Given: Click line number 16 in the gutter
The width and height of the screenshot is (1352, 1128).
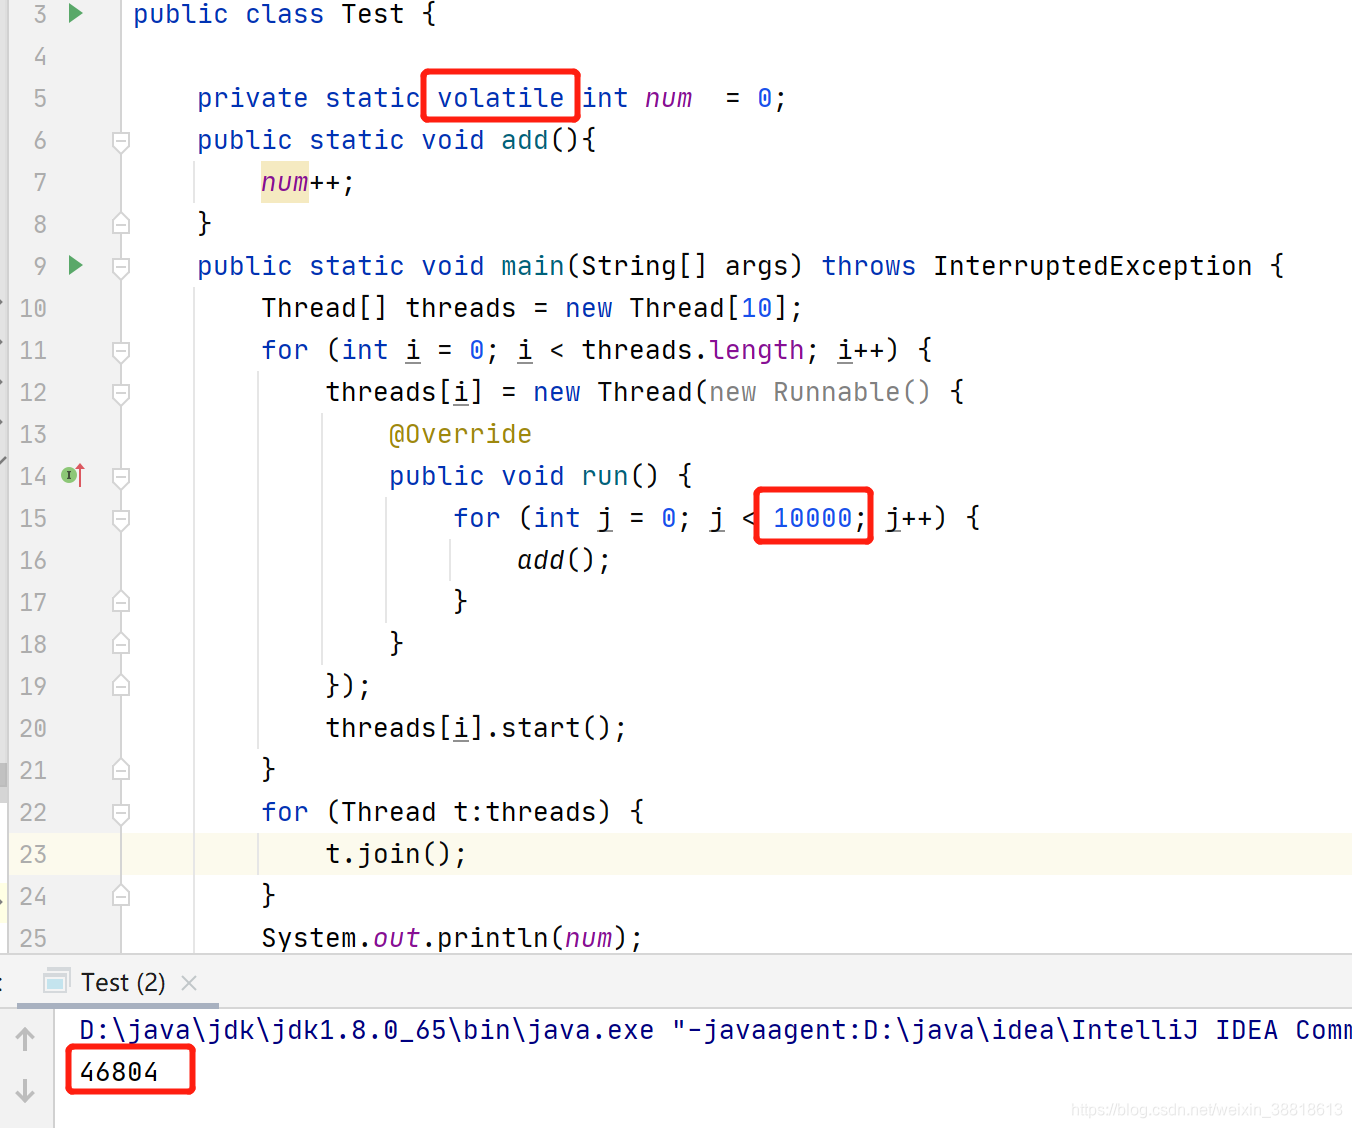Looking at the screenshot, I should 33,560.
